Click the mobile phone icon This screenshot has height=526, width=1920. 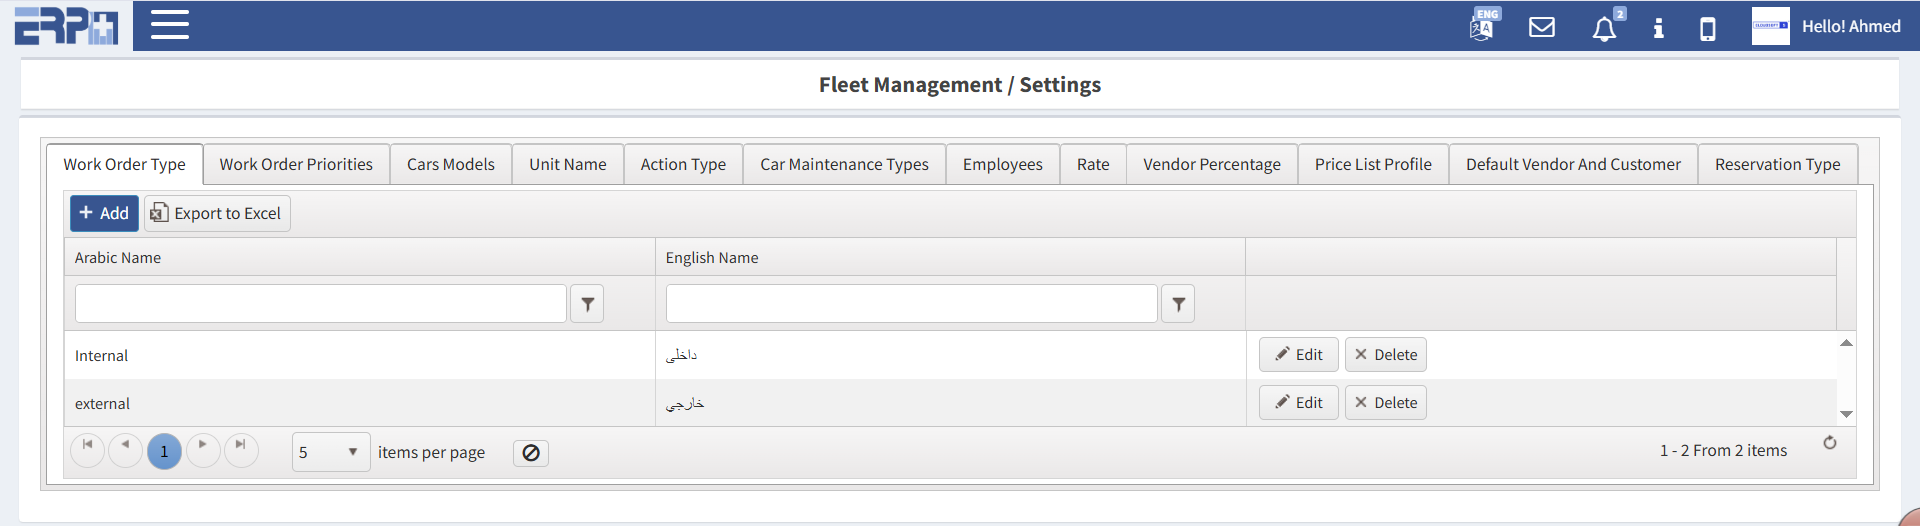point(1708,28)
